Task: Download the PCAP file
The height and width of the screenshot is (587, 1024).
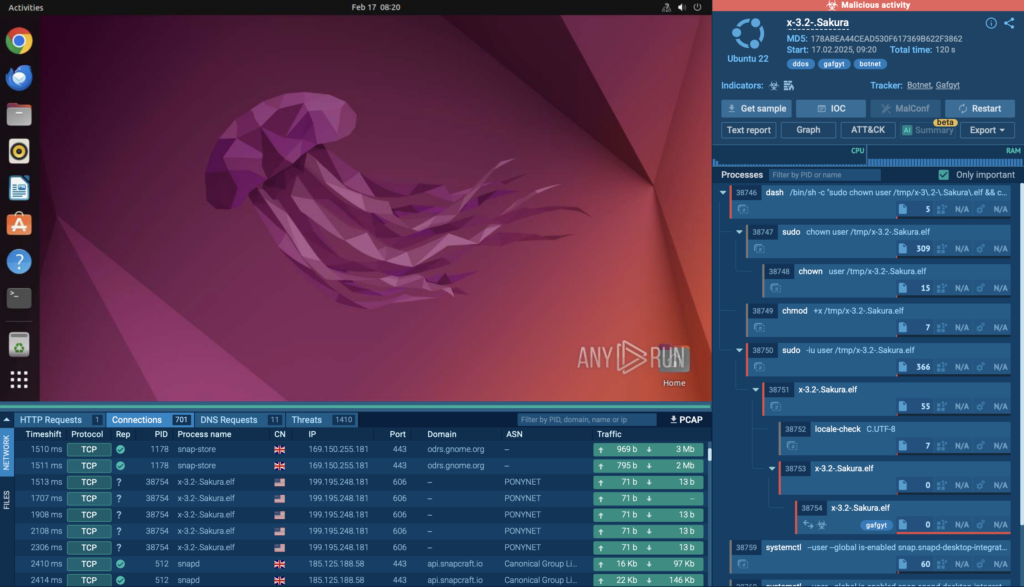Action: (x=686, y=420)
